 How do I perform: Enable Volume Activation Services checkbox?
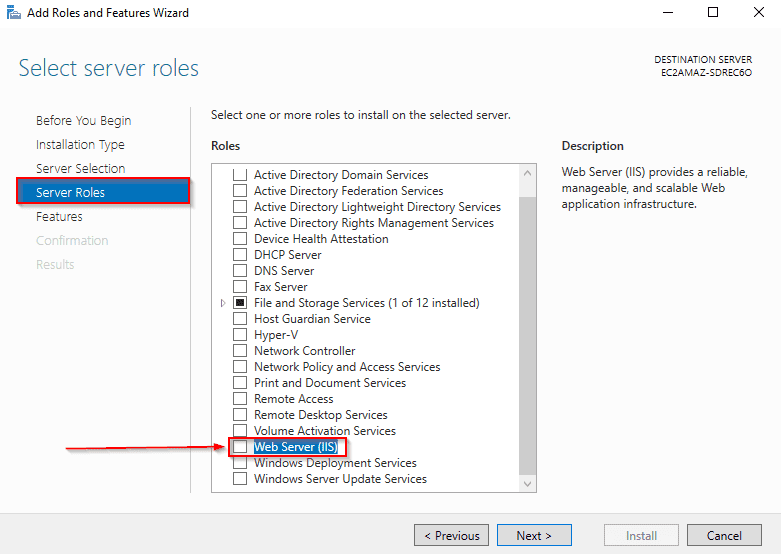240,430
